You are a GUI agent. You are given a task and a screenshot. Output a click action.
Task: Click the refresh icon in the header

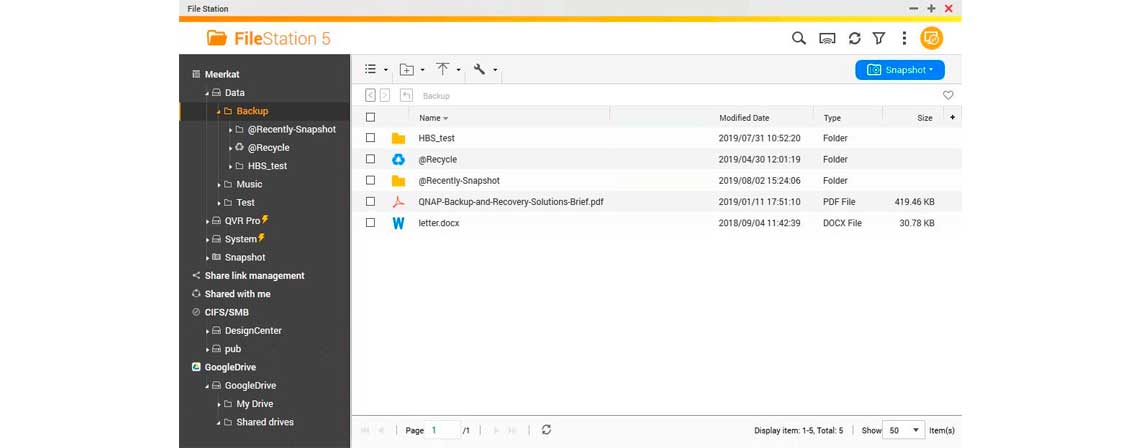click(854, 38)
